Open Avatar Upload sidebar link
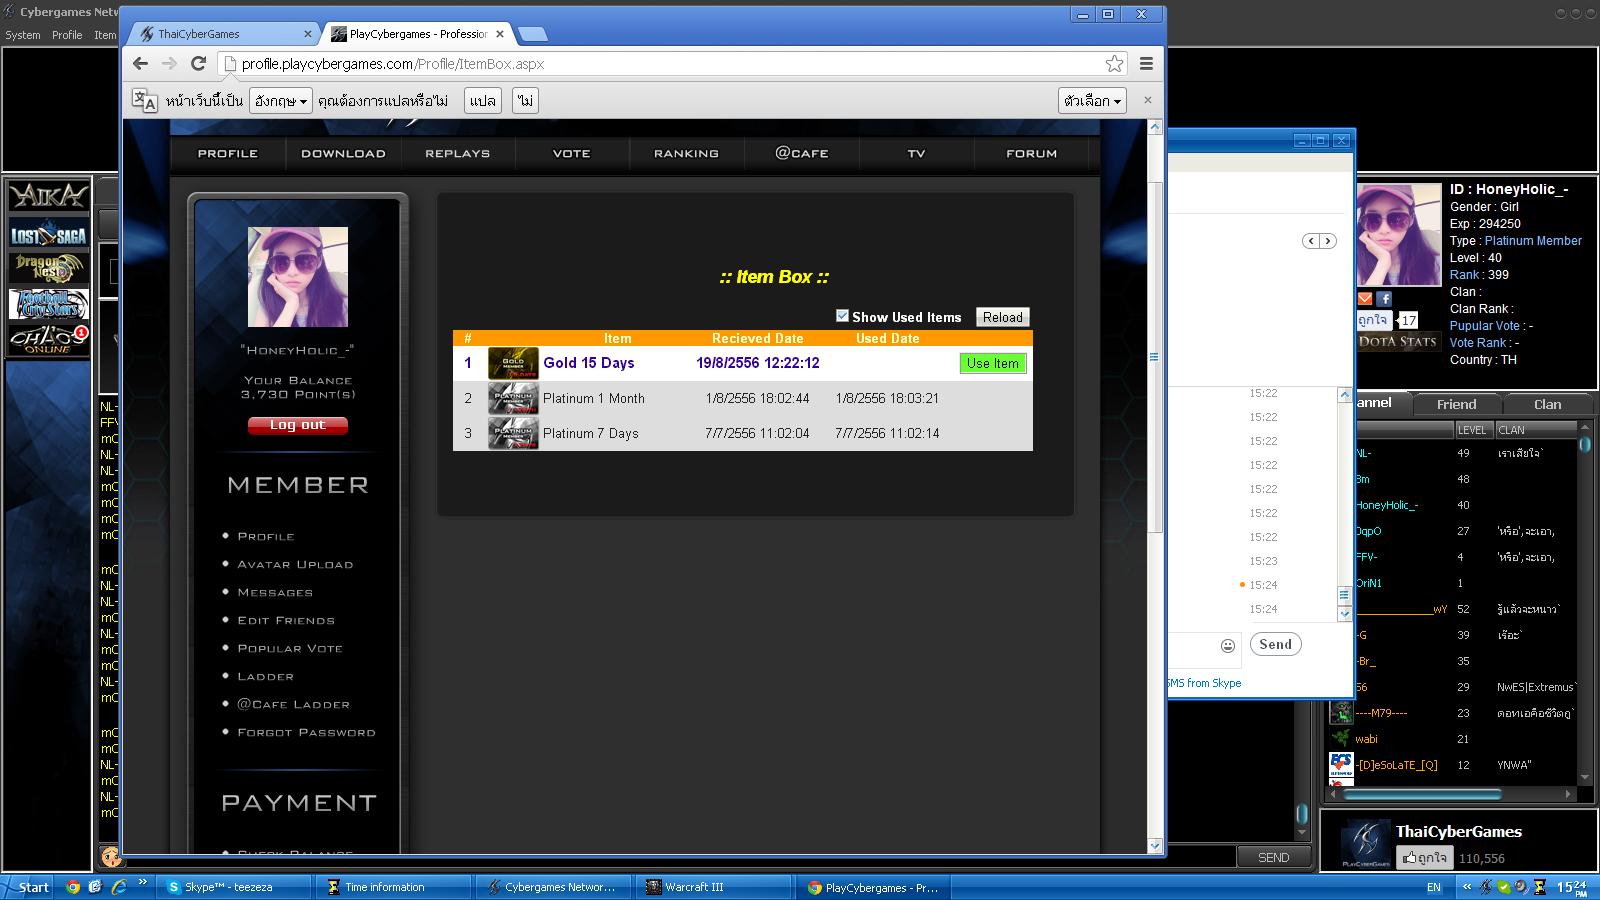This screenshot has width=1600, height=900. (x=295, y=565)
